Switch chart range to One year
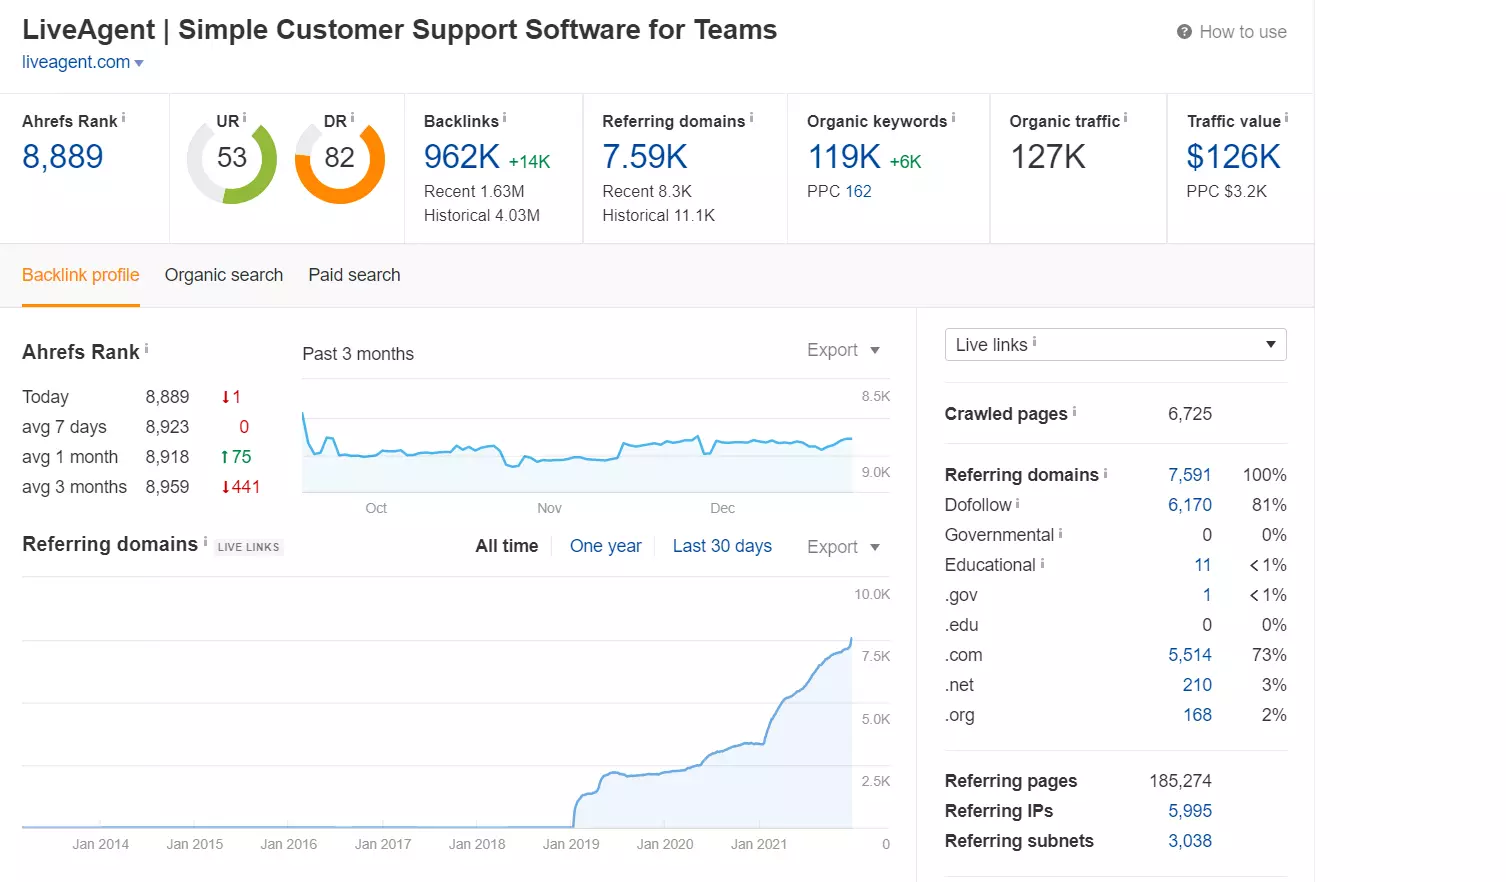Viewport: 1506px width, 882px height. point(605,546)
